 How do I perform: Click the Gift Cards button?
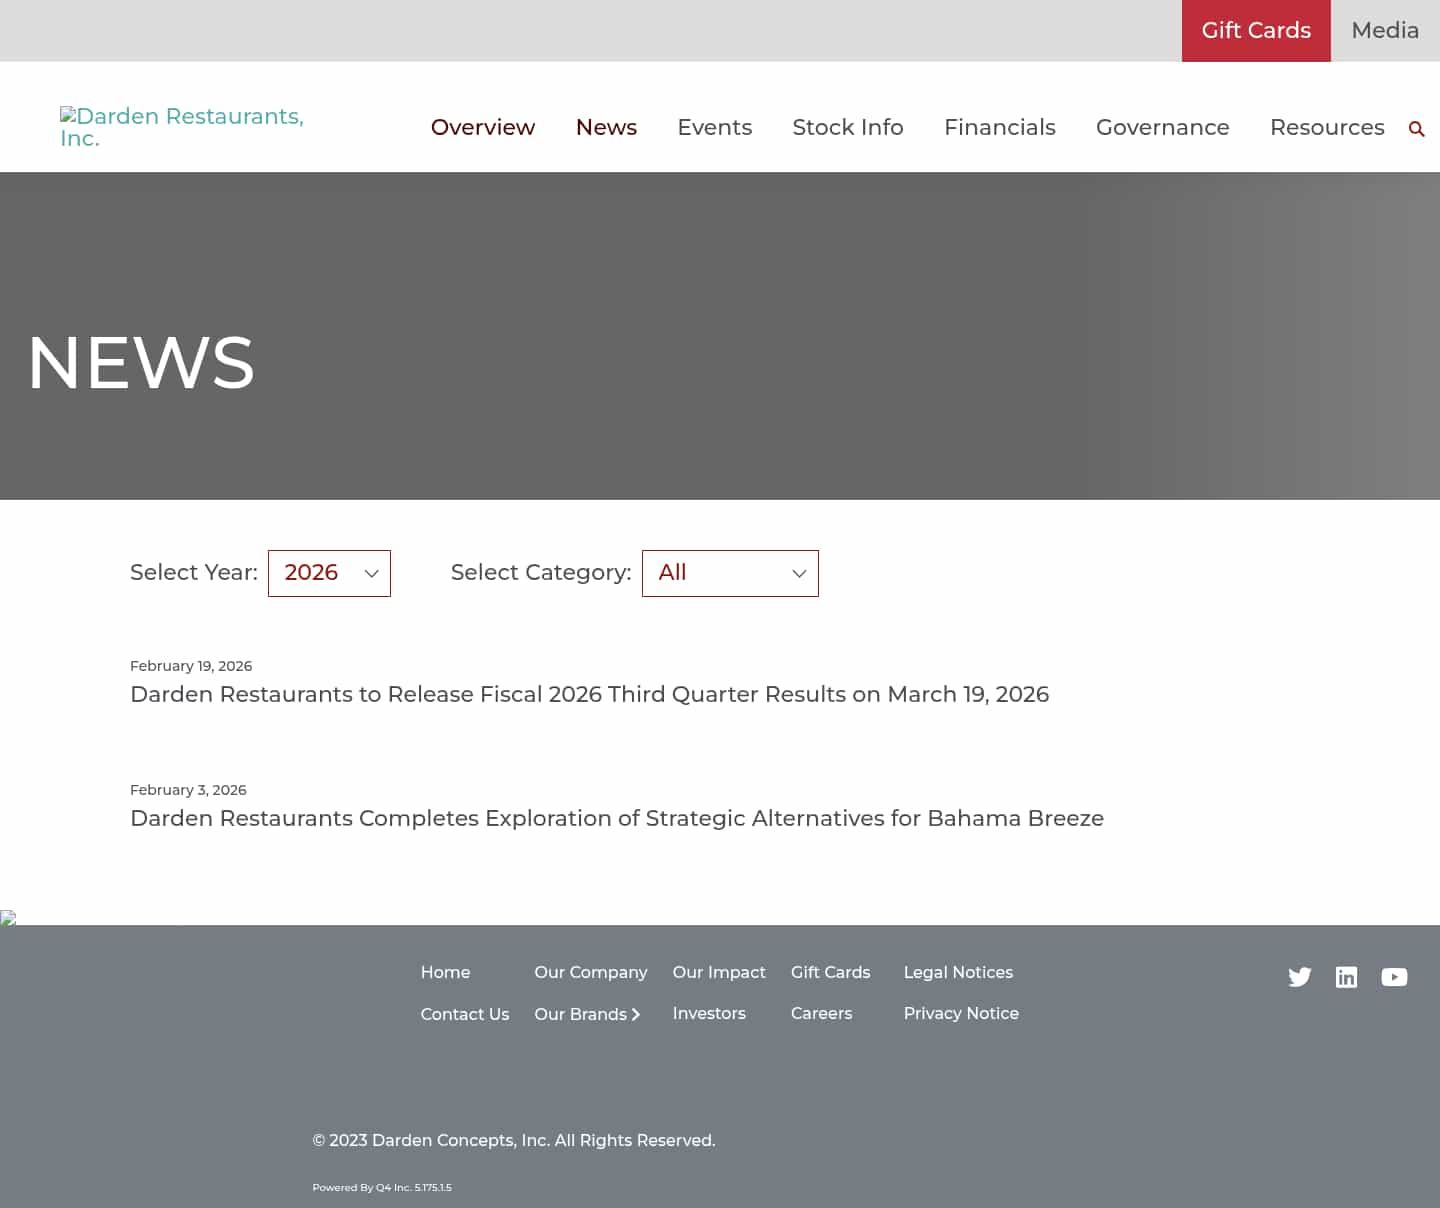point(1256,30)
